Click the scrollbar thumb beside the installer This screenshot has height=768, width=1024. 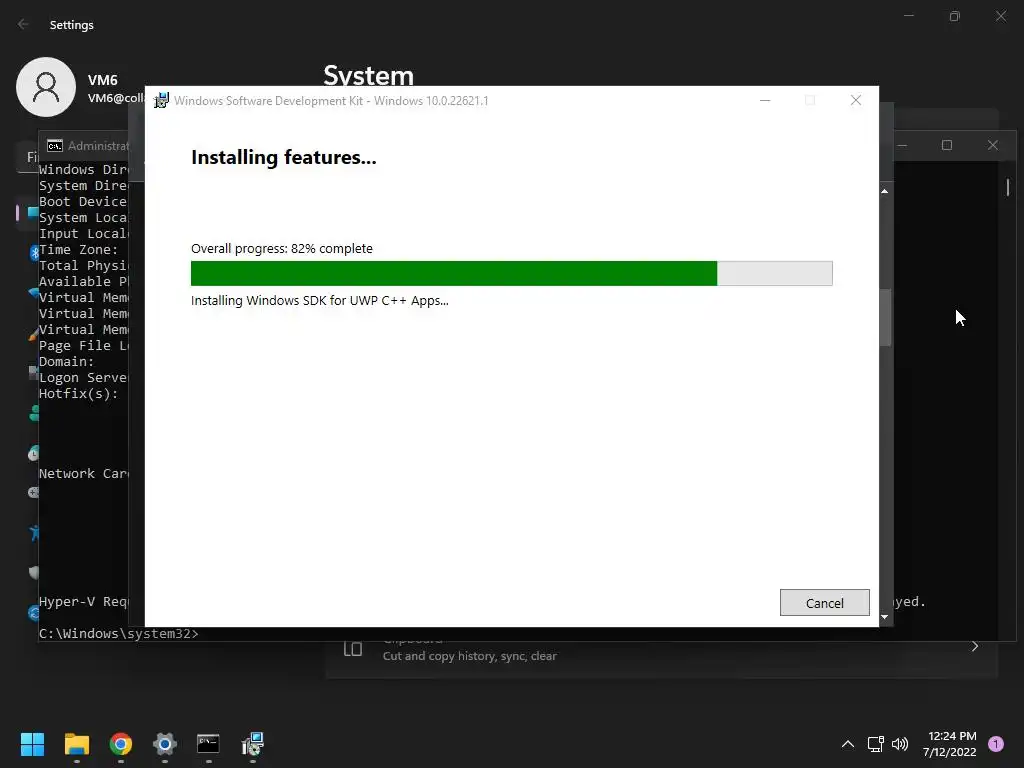[x=885, y=317]
